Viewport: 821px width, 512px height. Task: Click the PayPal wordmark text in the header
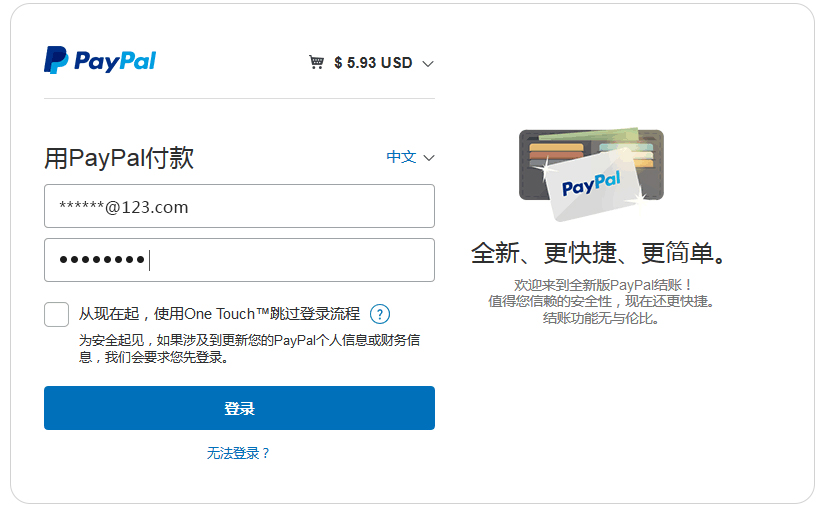[115, 61]
